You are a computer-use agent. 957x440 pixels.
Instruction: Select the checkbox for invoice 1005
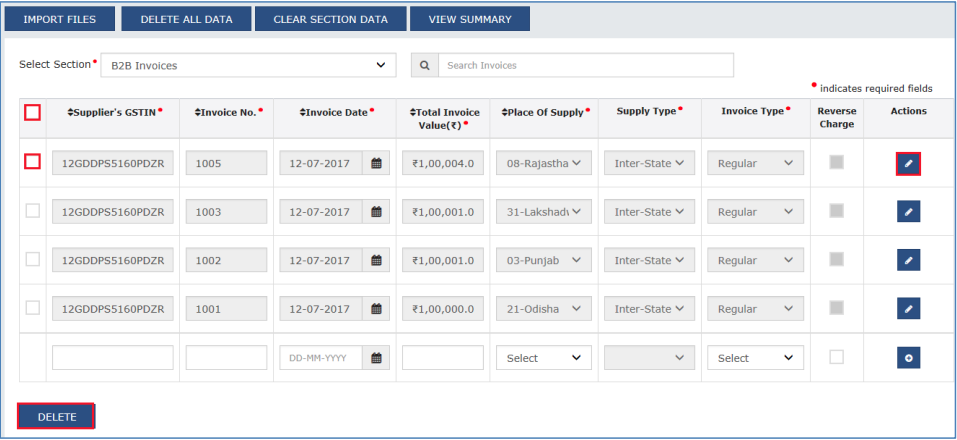point(32,161)
